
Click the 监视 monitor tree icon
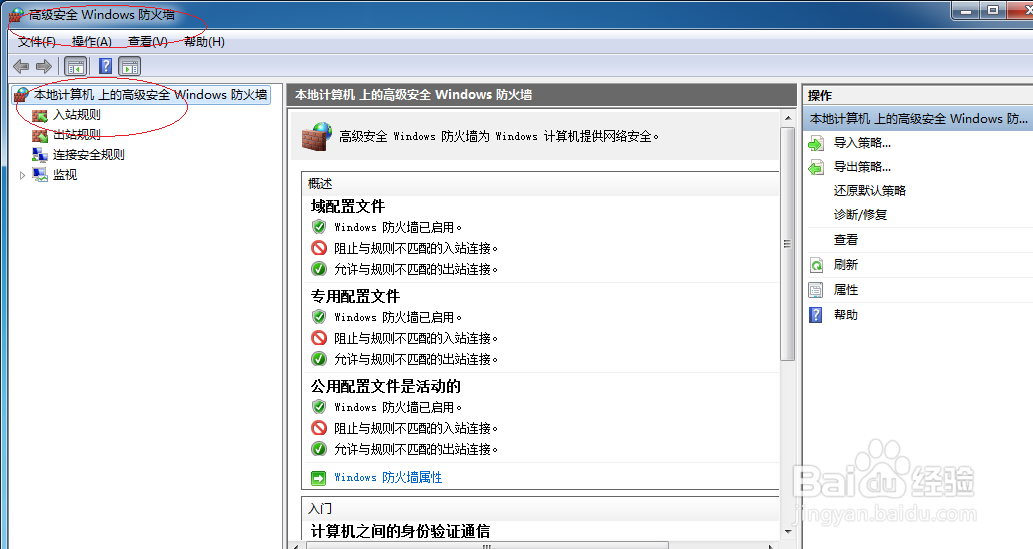point(40,175)
